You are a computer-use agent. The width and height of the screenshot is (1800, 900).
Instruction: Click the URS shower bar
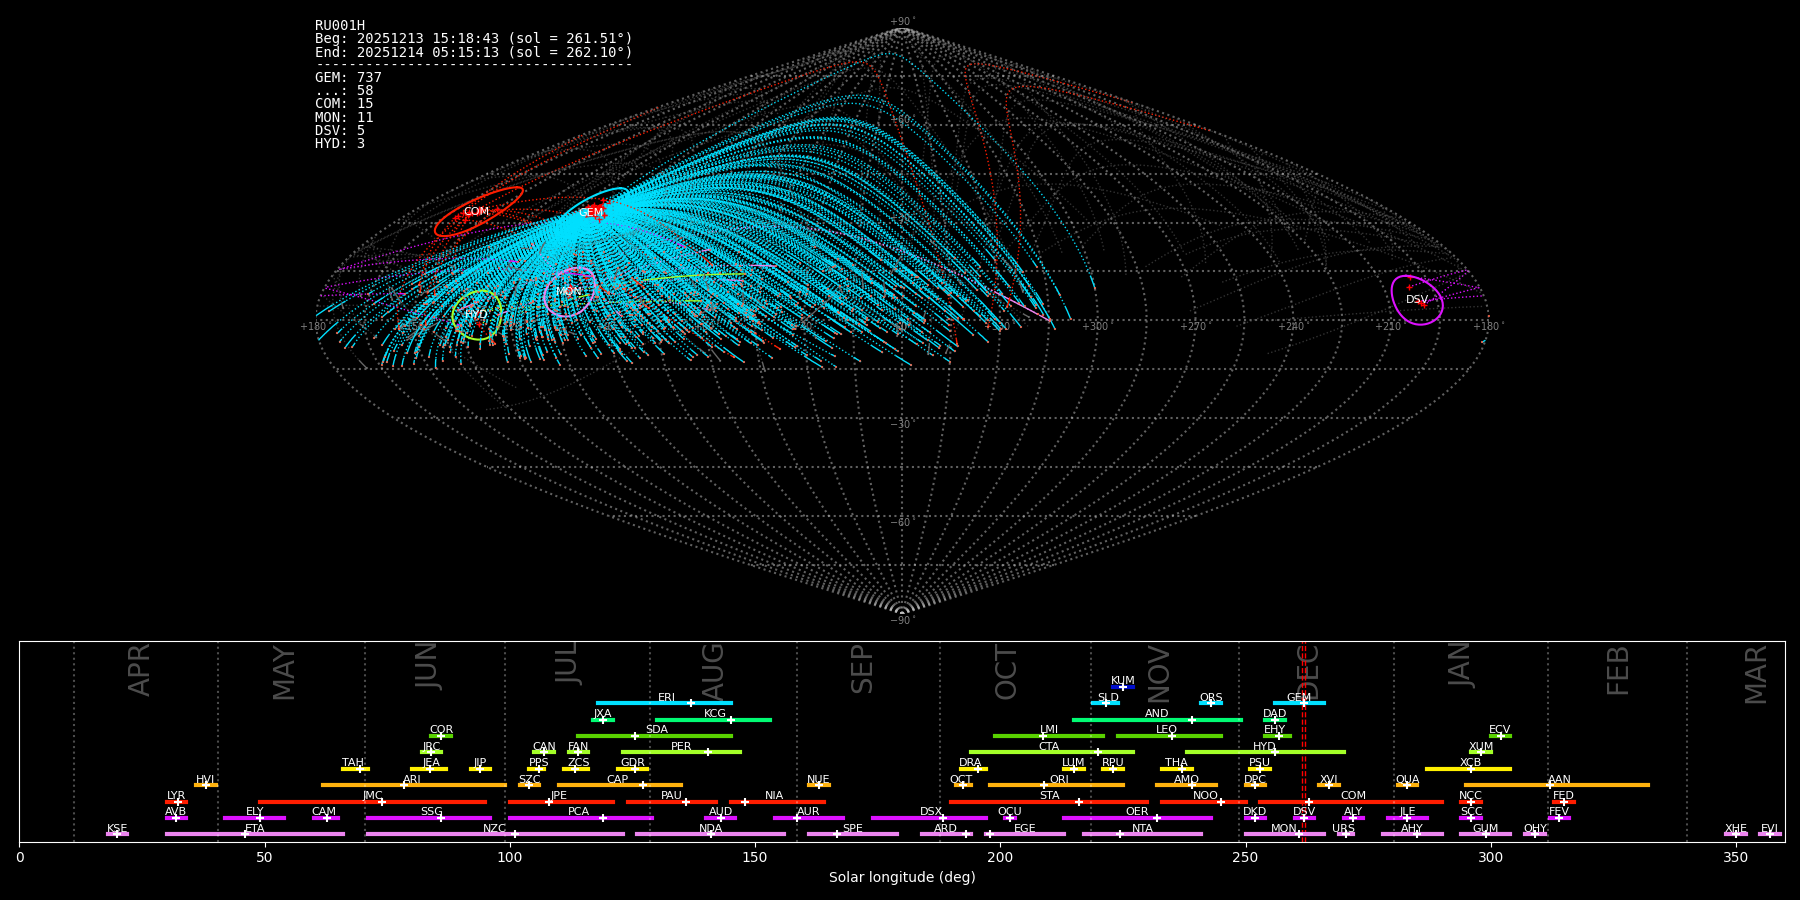(x=1346, y=834)
